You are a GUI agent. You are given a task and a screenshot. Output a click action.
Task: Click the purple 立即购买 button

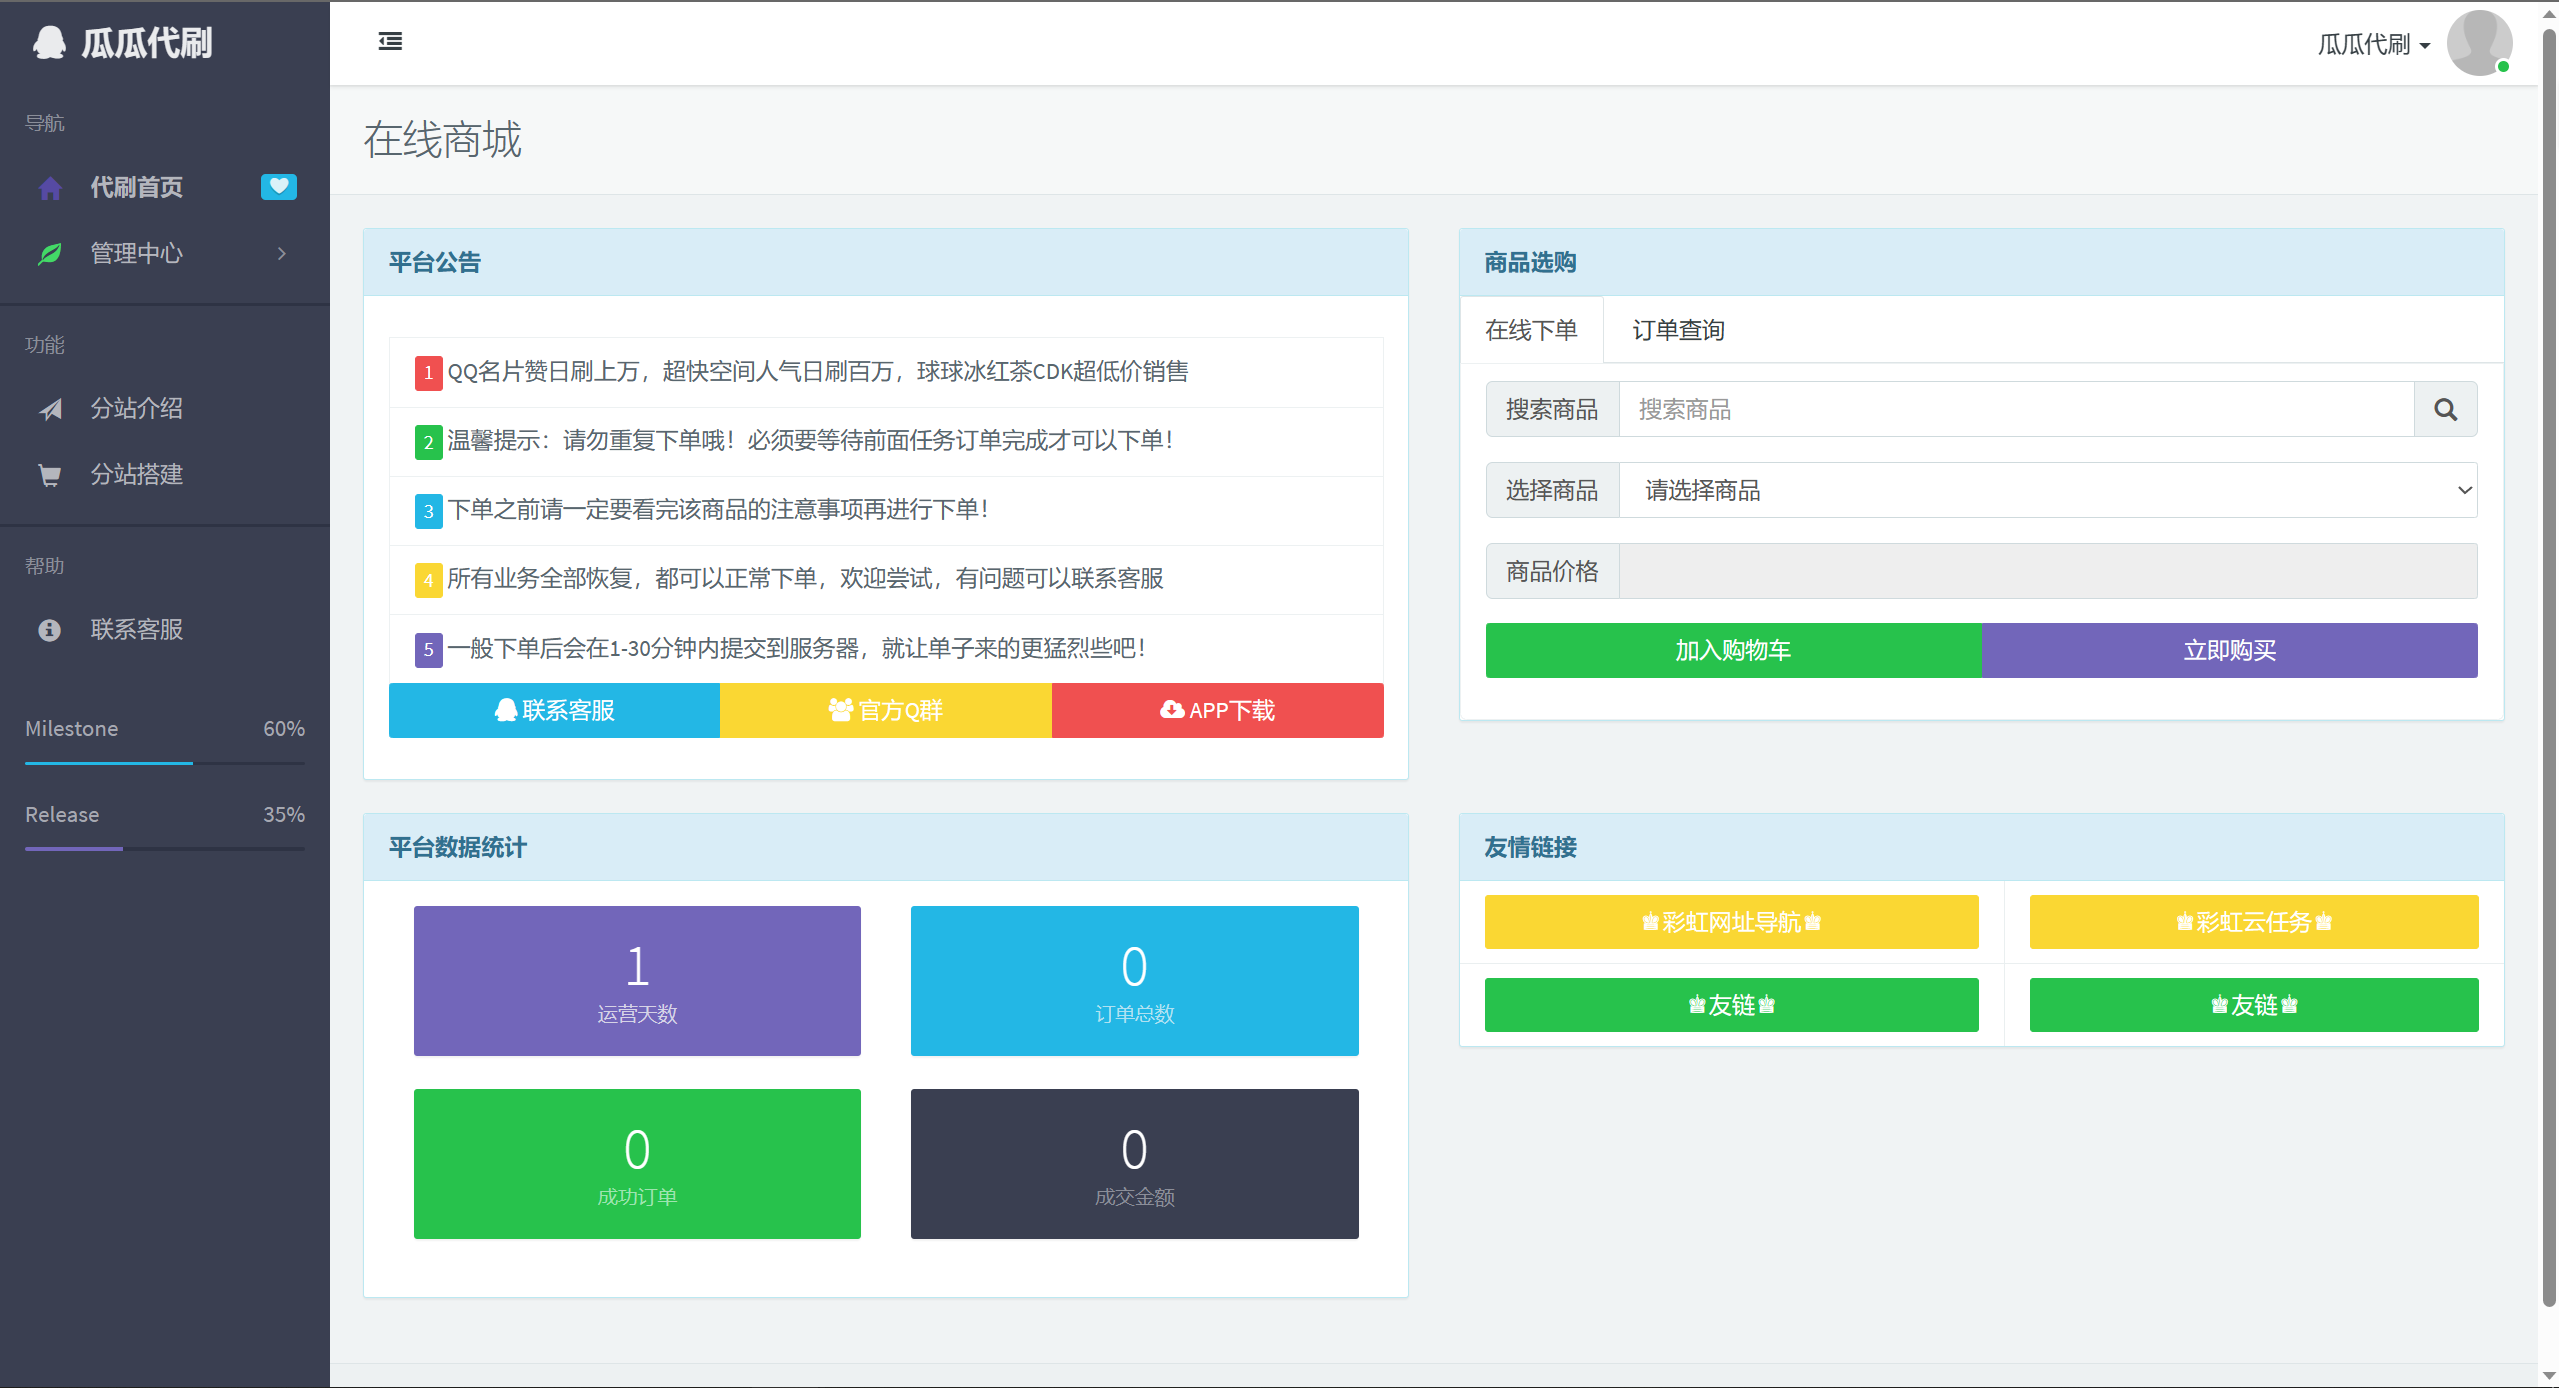2229,650
